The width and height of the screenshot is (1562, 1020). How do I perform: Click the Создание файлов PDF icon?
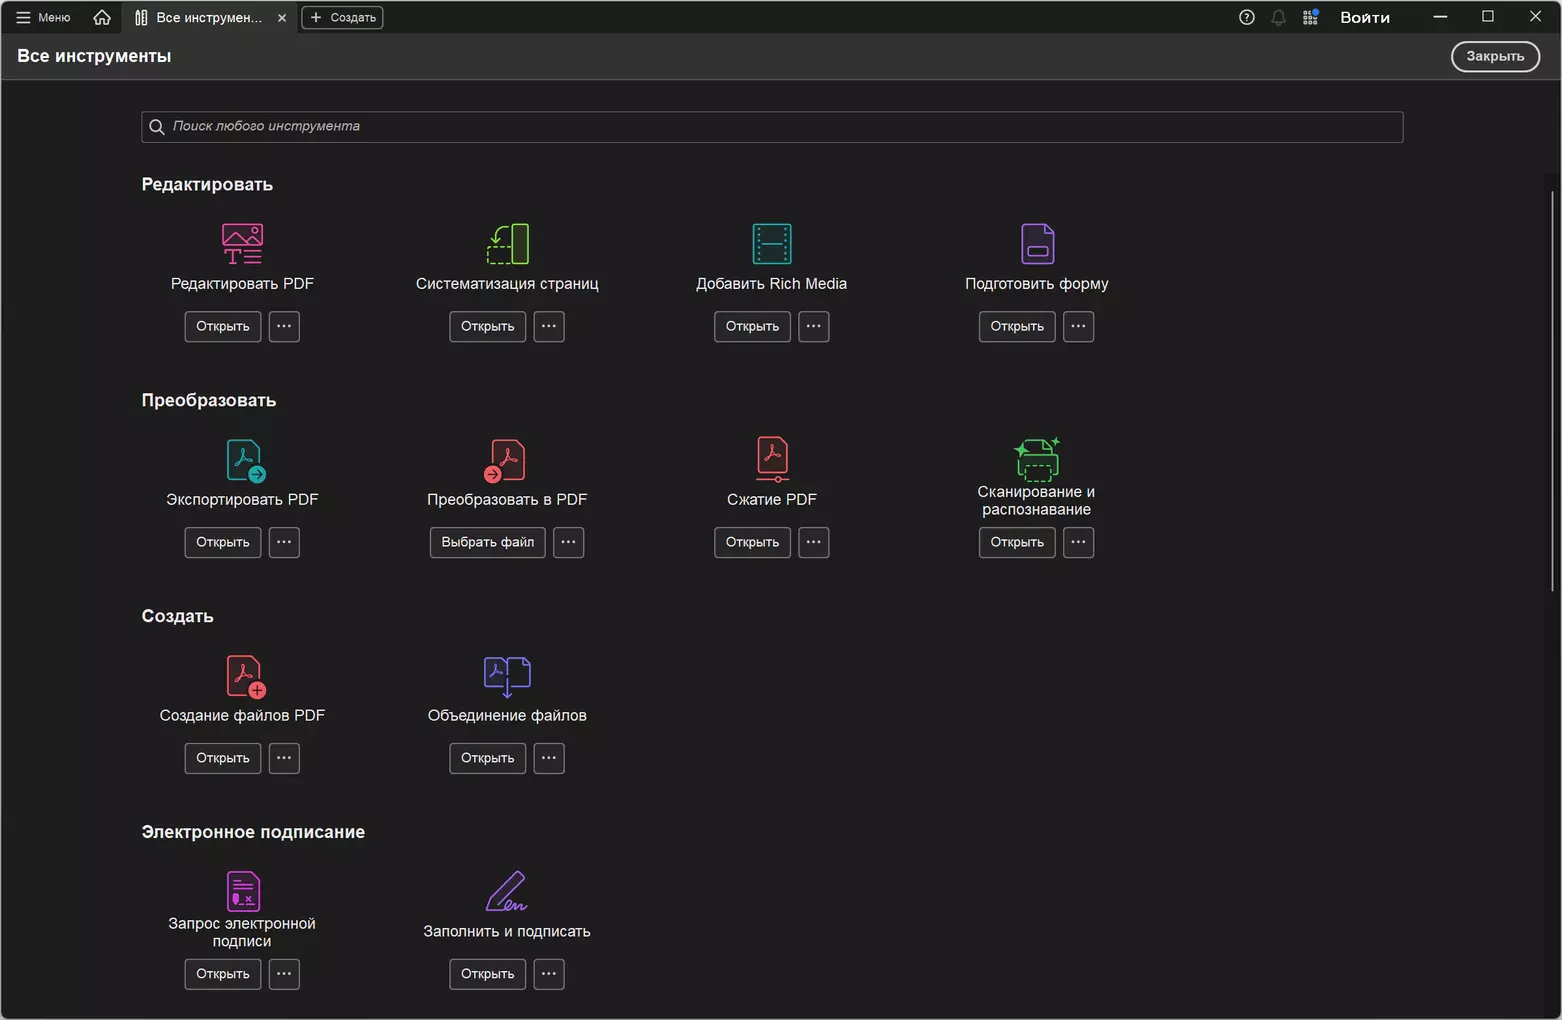pyautogui.click(x=245, y=676)
